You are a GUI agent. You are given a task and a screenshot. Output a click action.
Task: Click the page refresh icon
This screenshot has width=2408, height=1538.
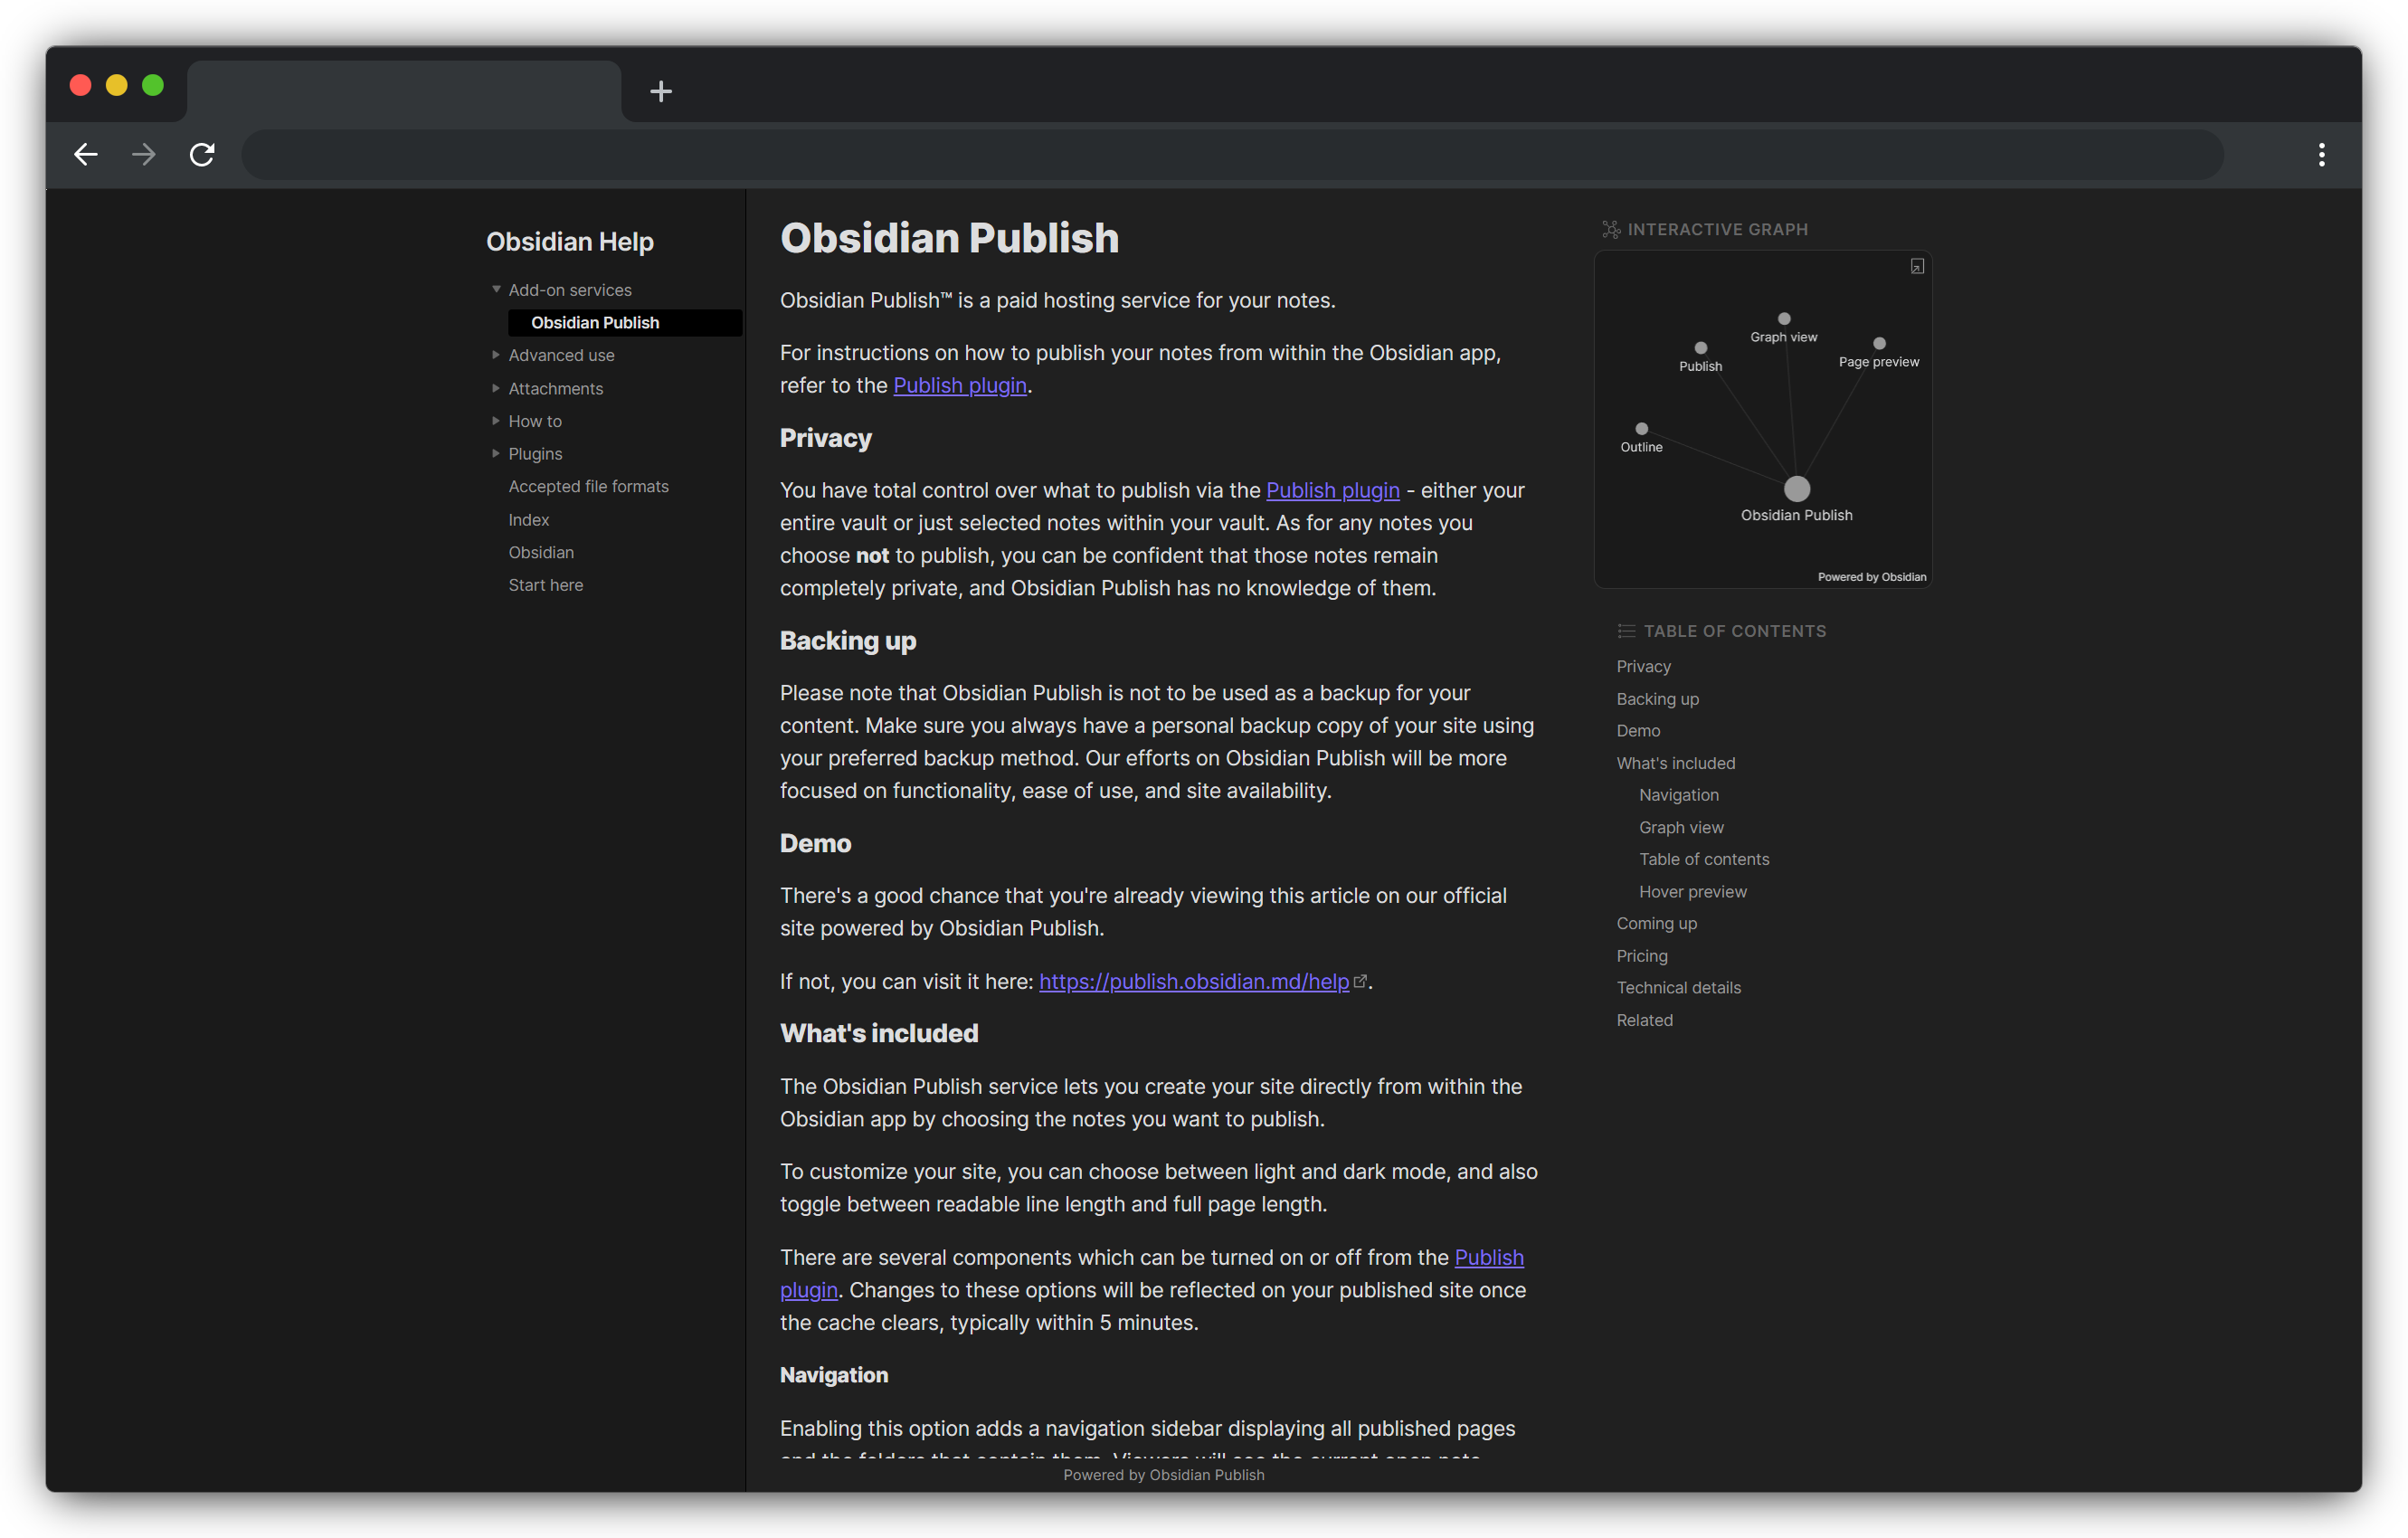[x=202, y=155]
